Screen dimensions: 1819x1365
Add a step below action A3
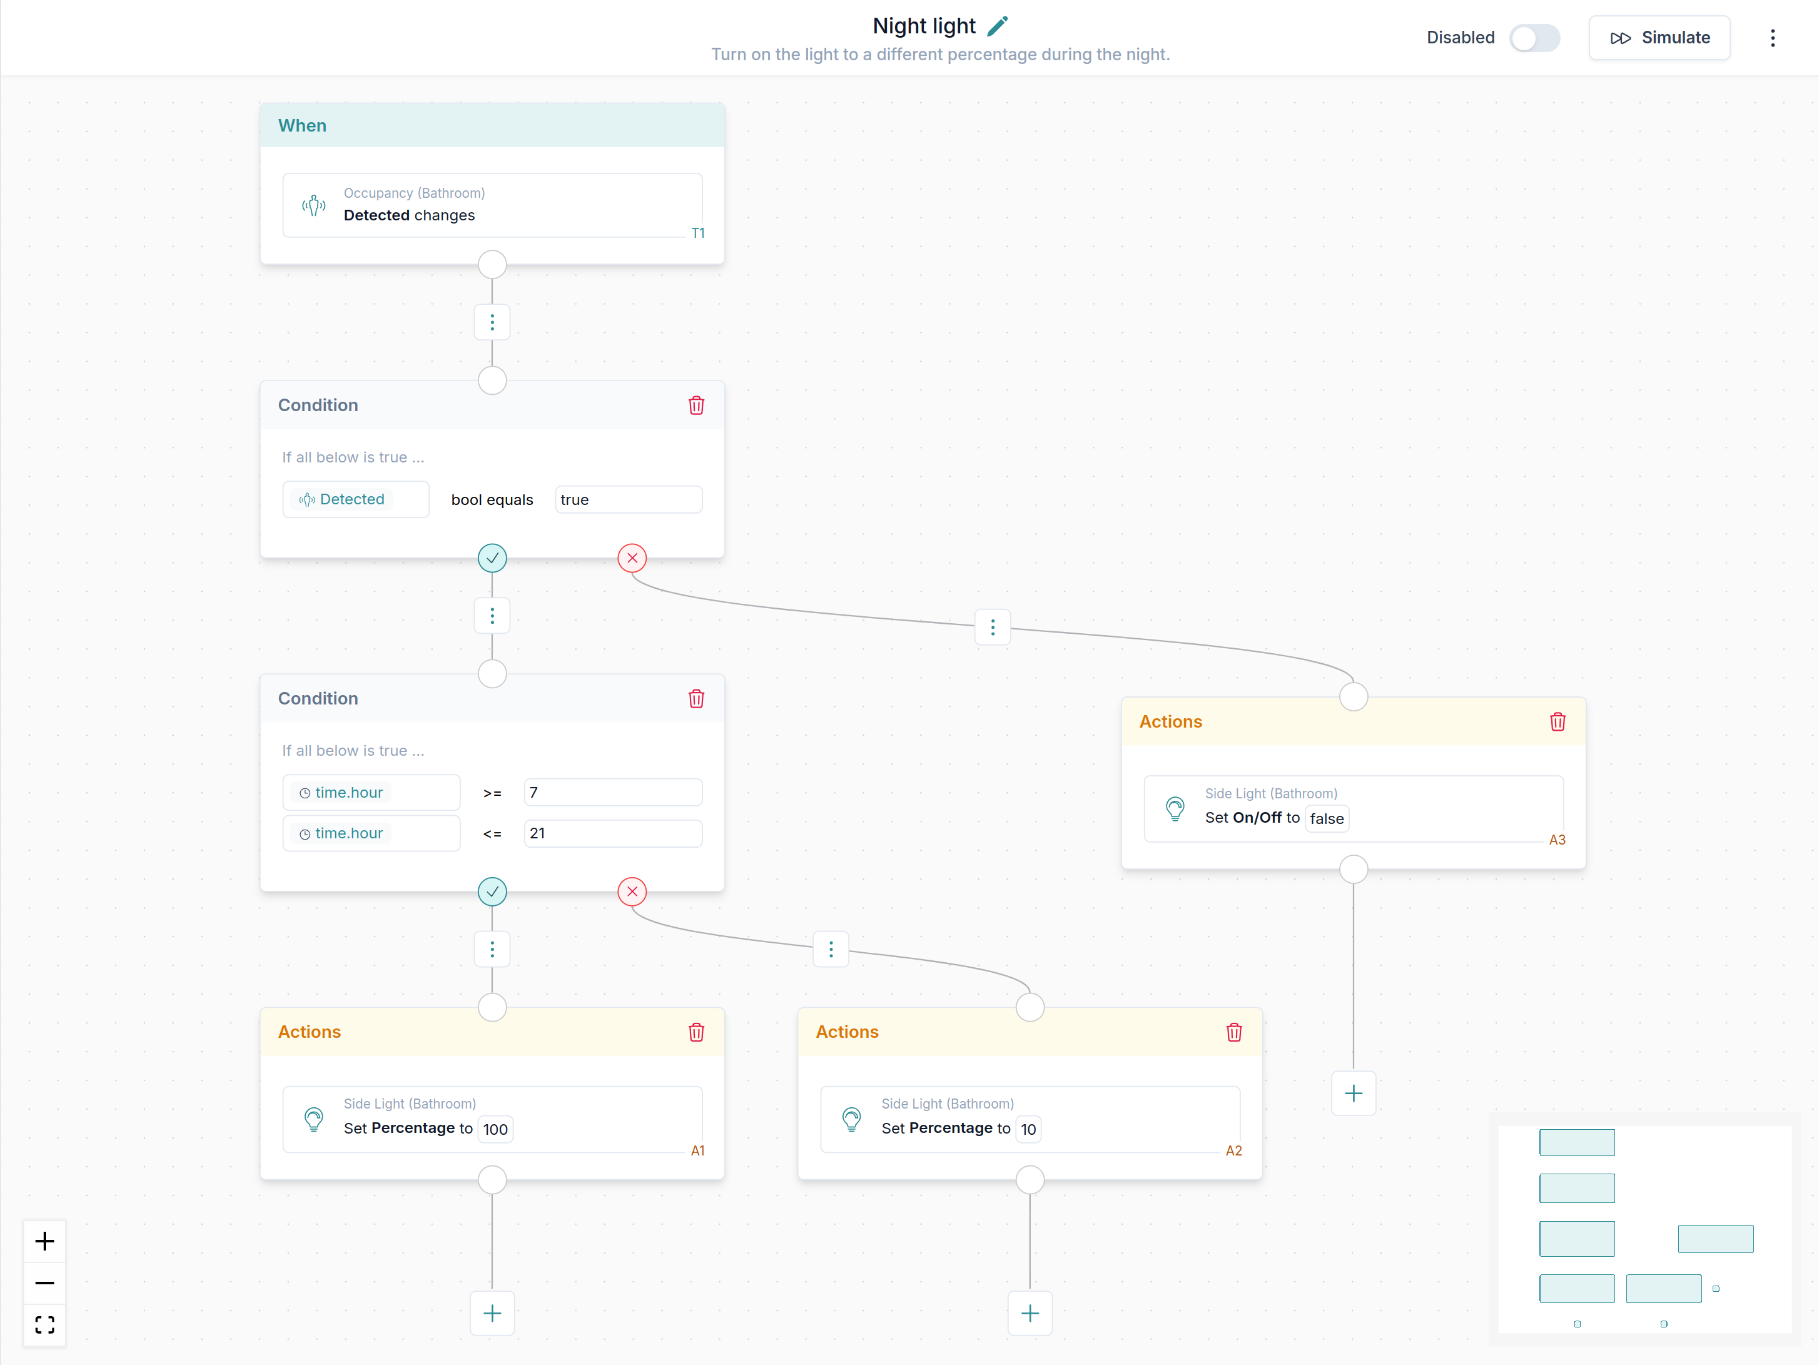[1354, 1093]
